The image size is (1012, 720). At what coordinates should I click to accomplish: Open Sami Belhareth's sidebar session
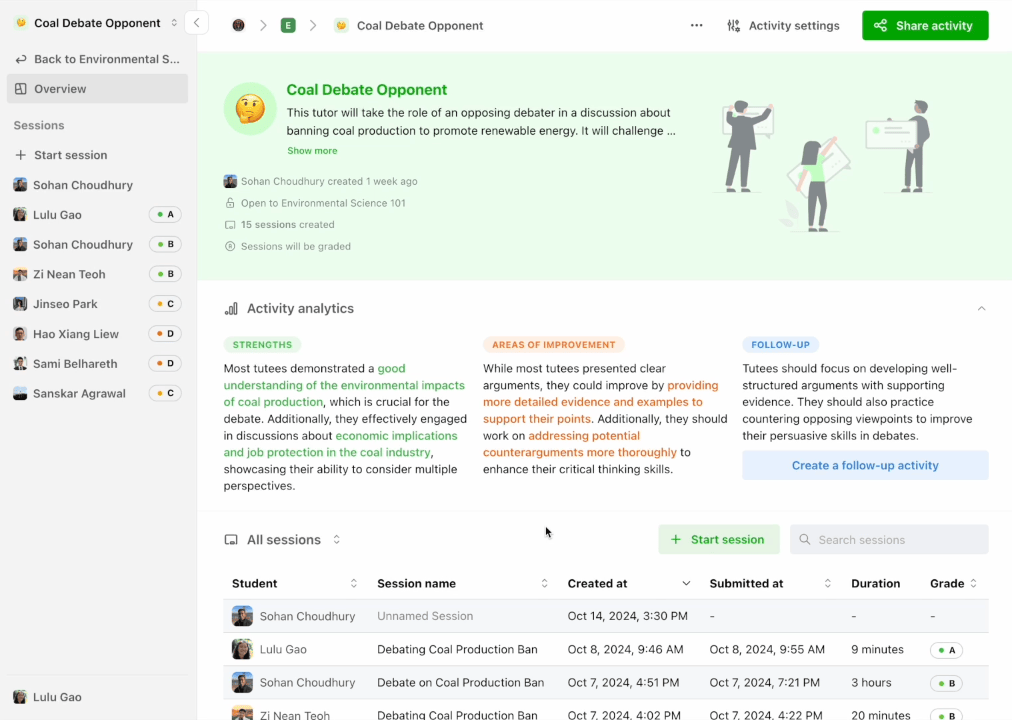(x=97, y=364)
